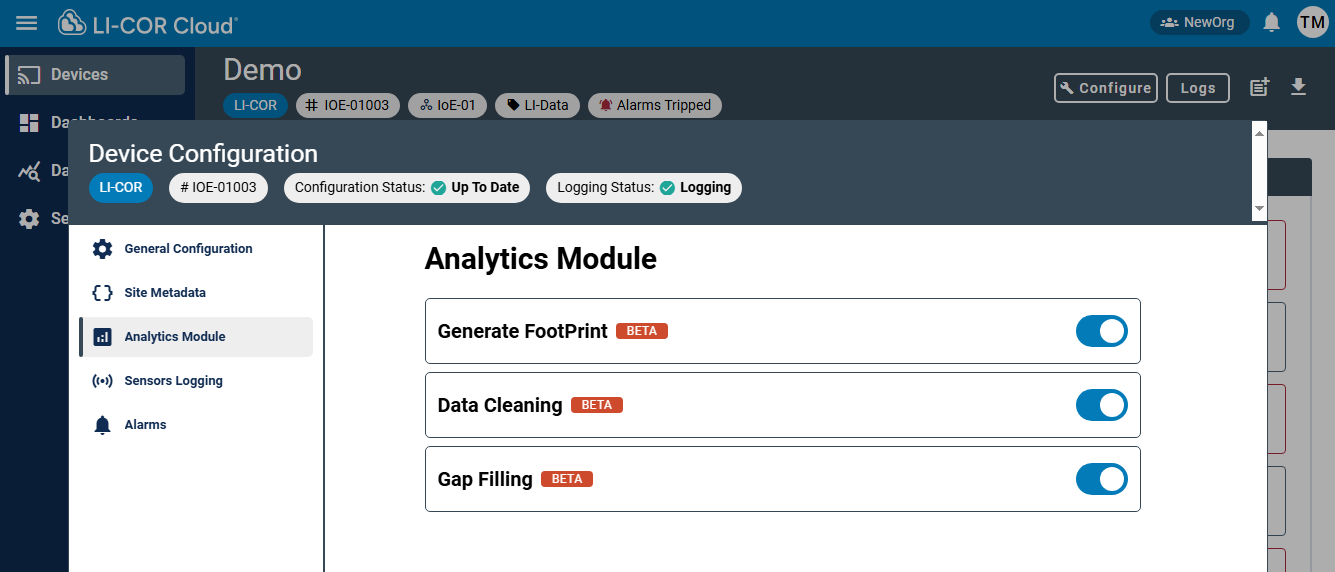Open the TM user avatar menu
This screenshot has width=1335, height=572.
click(1312, 22)
